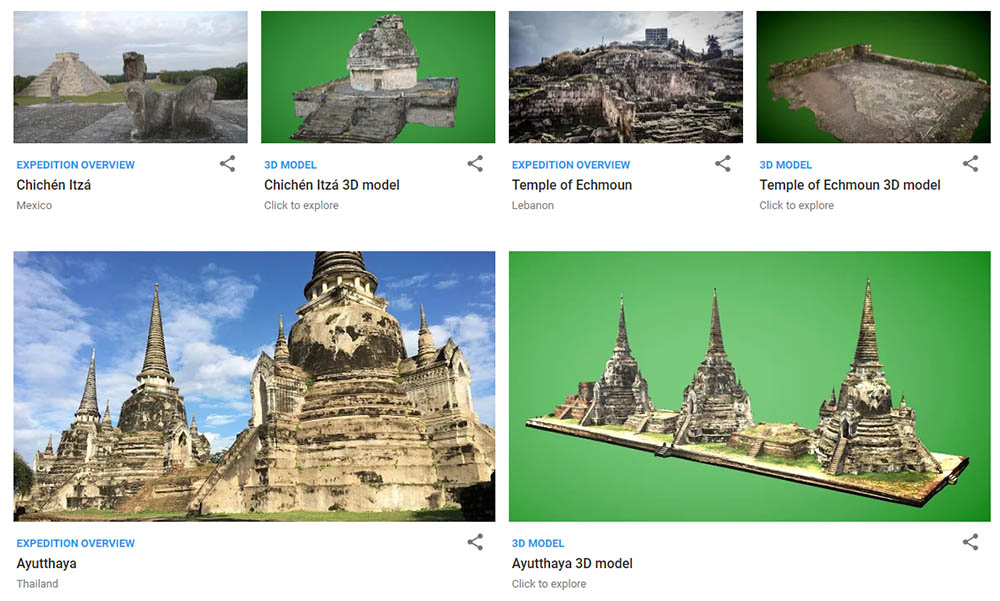Share the Temple of Echmoun 3D model
1000x601 pixels.
click(970, 164)
